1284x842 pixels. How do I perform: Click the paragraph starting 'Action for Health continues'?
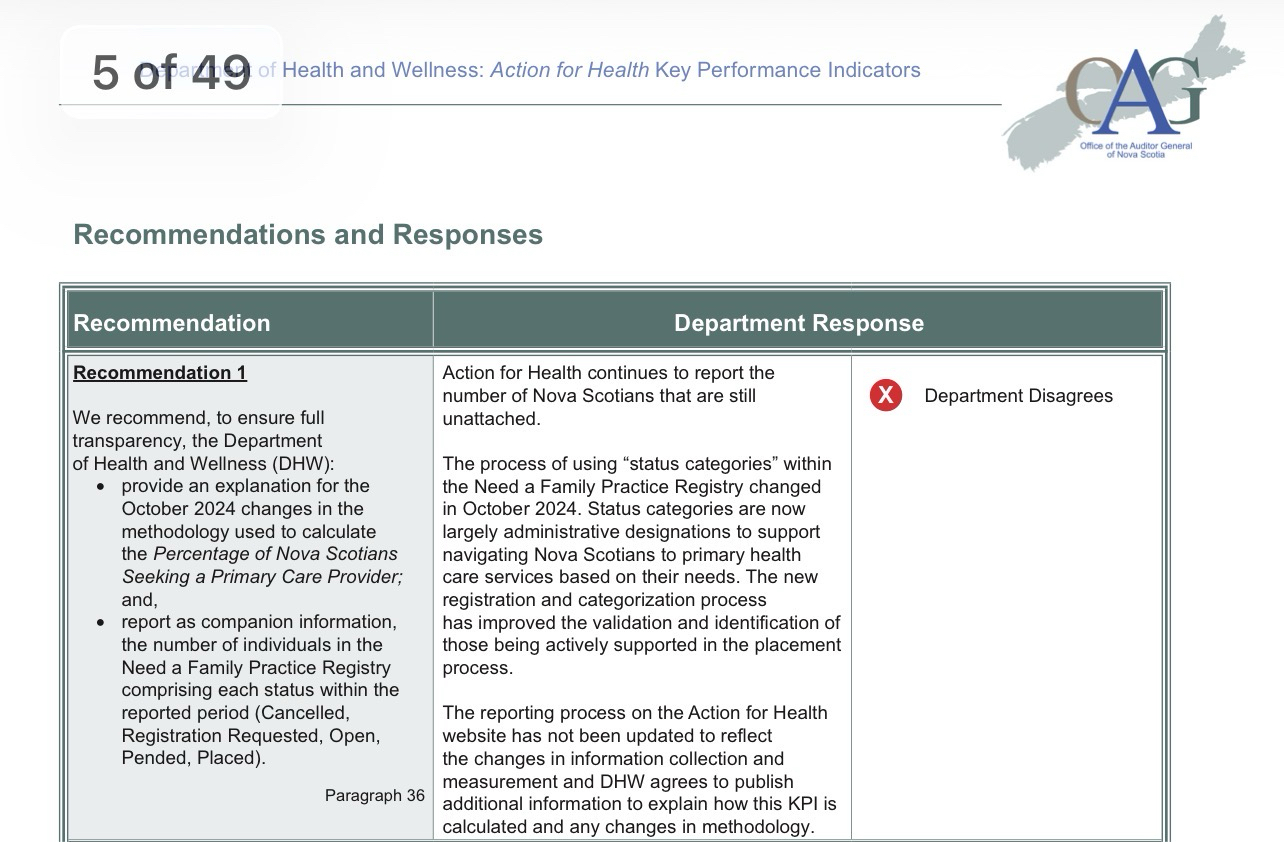608,396
